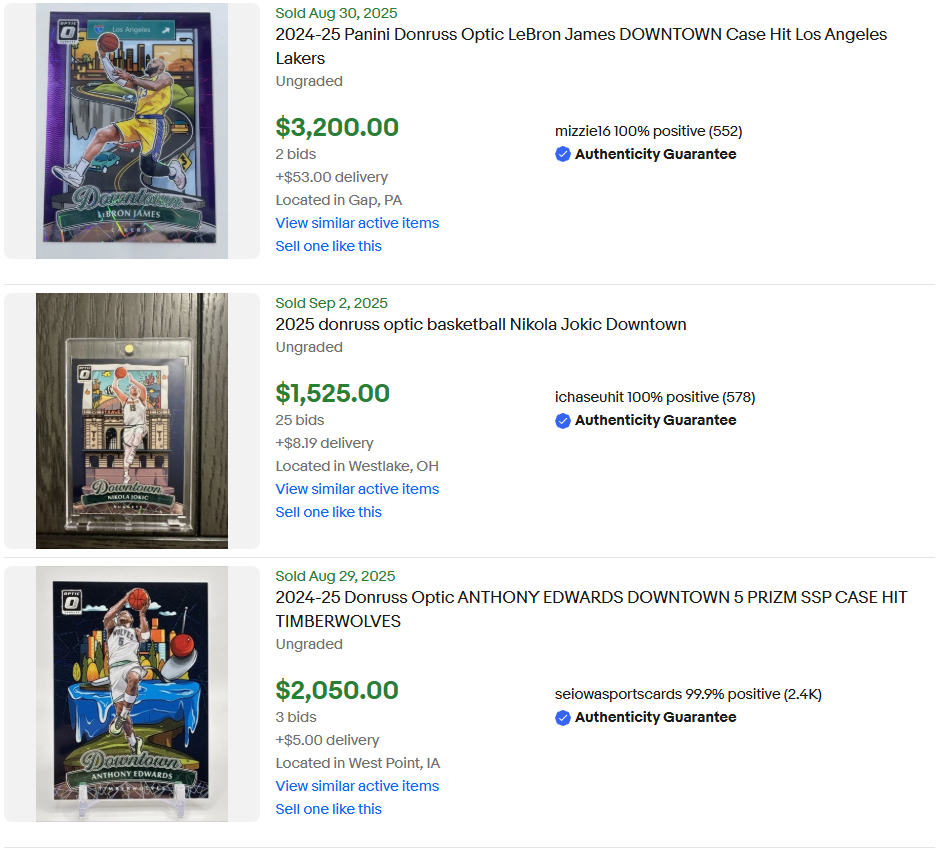
Task: Open the Anthony Edwards Downtown card image
Action: (132, 694)
